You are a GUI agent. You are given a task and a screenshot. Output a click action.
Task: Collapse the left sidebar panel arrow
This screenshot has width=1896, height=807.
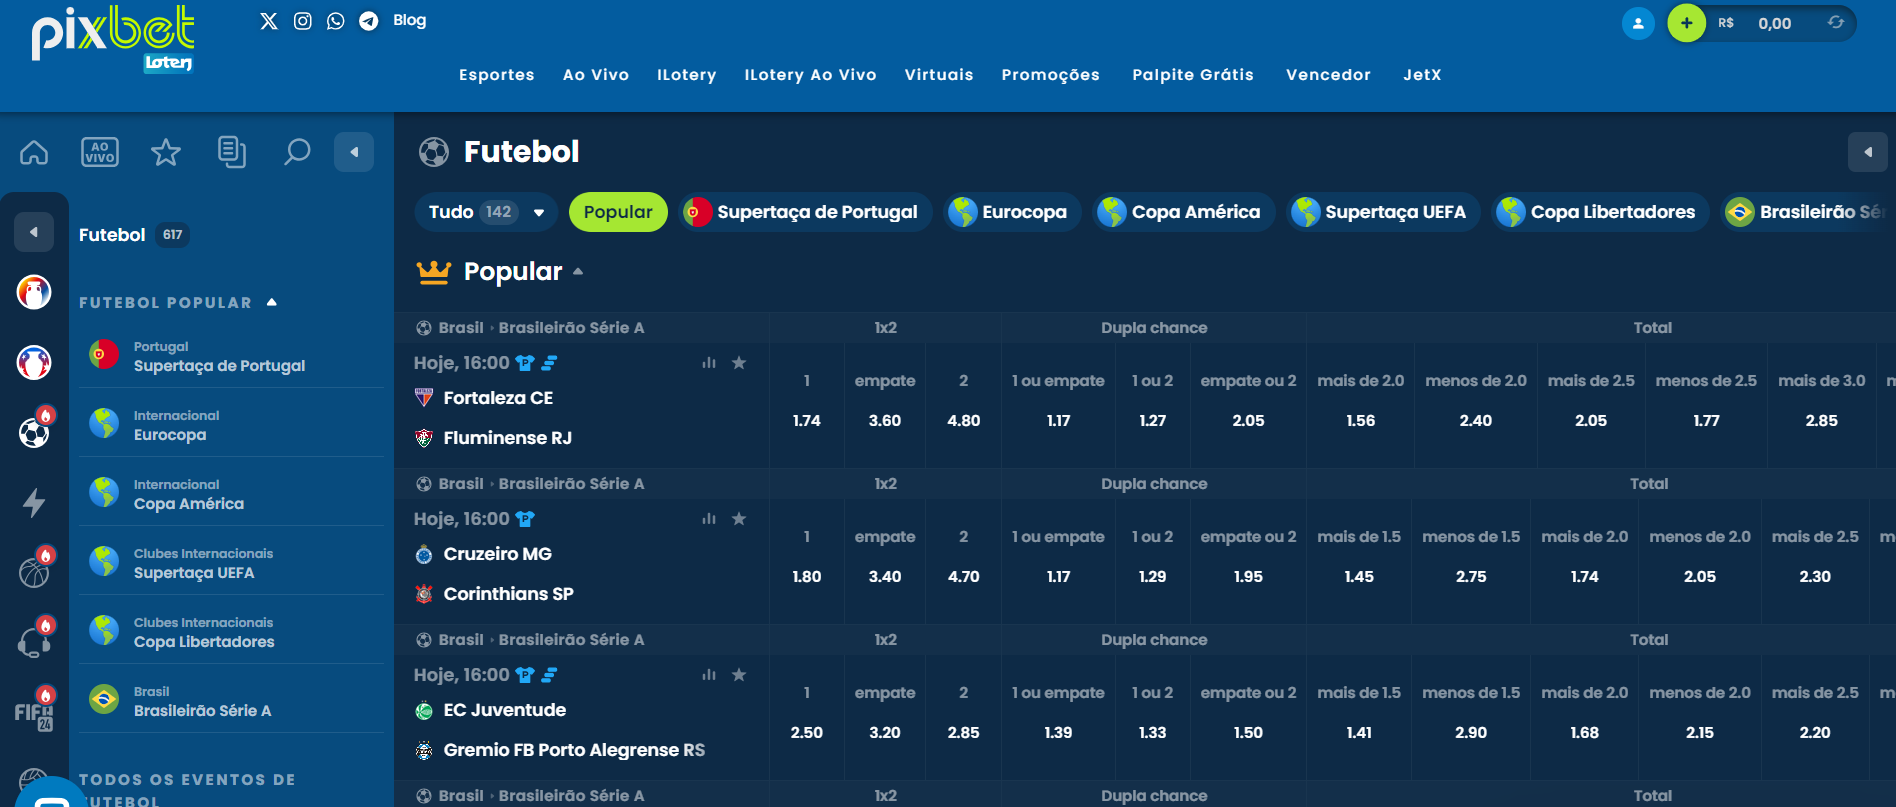(354, 152)
